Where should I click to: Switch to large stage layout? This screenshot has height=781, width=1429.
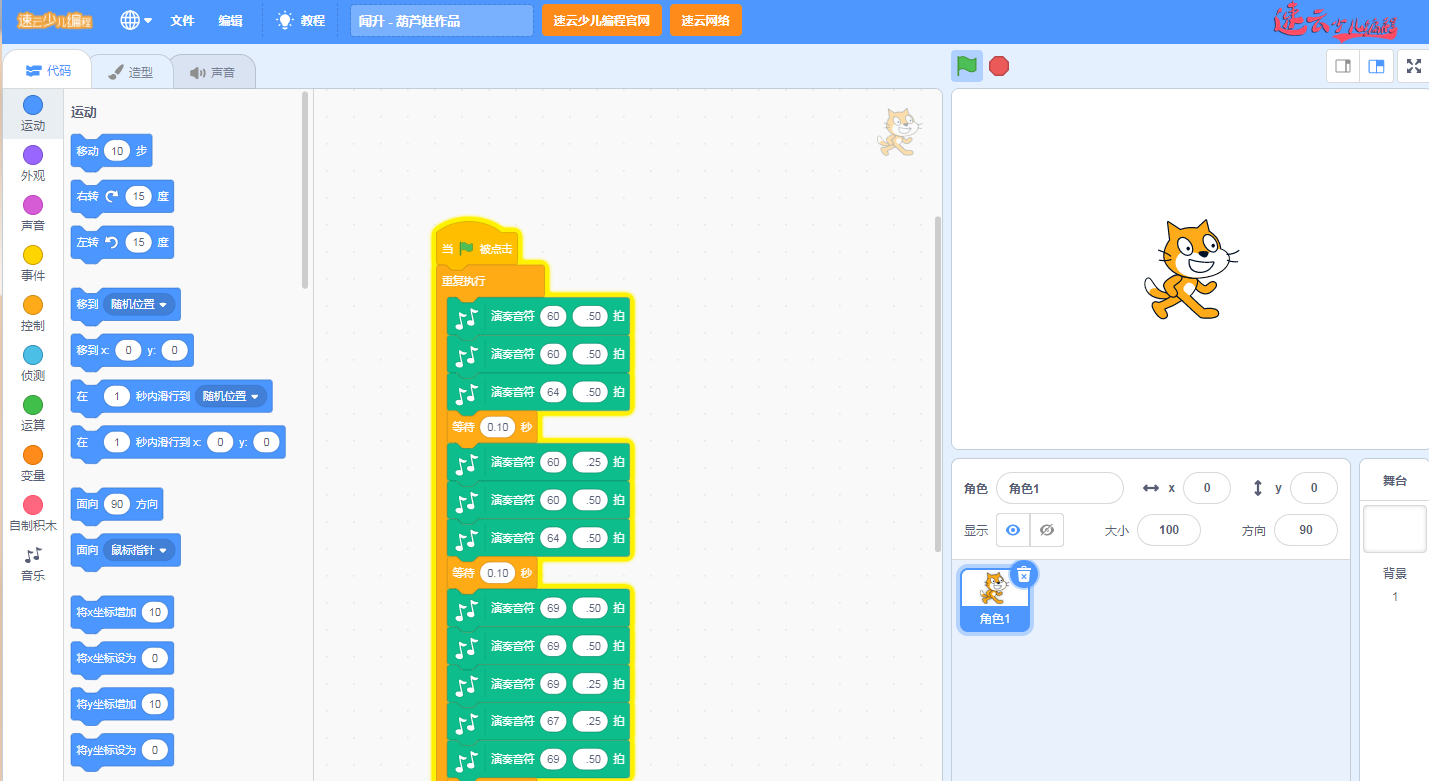coord(1377,67)
